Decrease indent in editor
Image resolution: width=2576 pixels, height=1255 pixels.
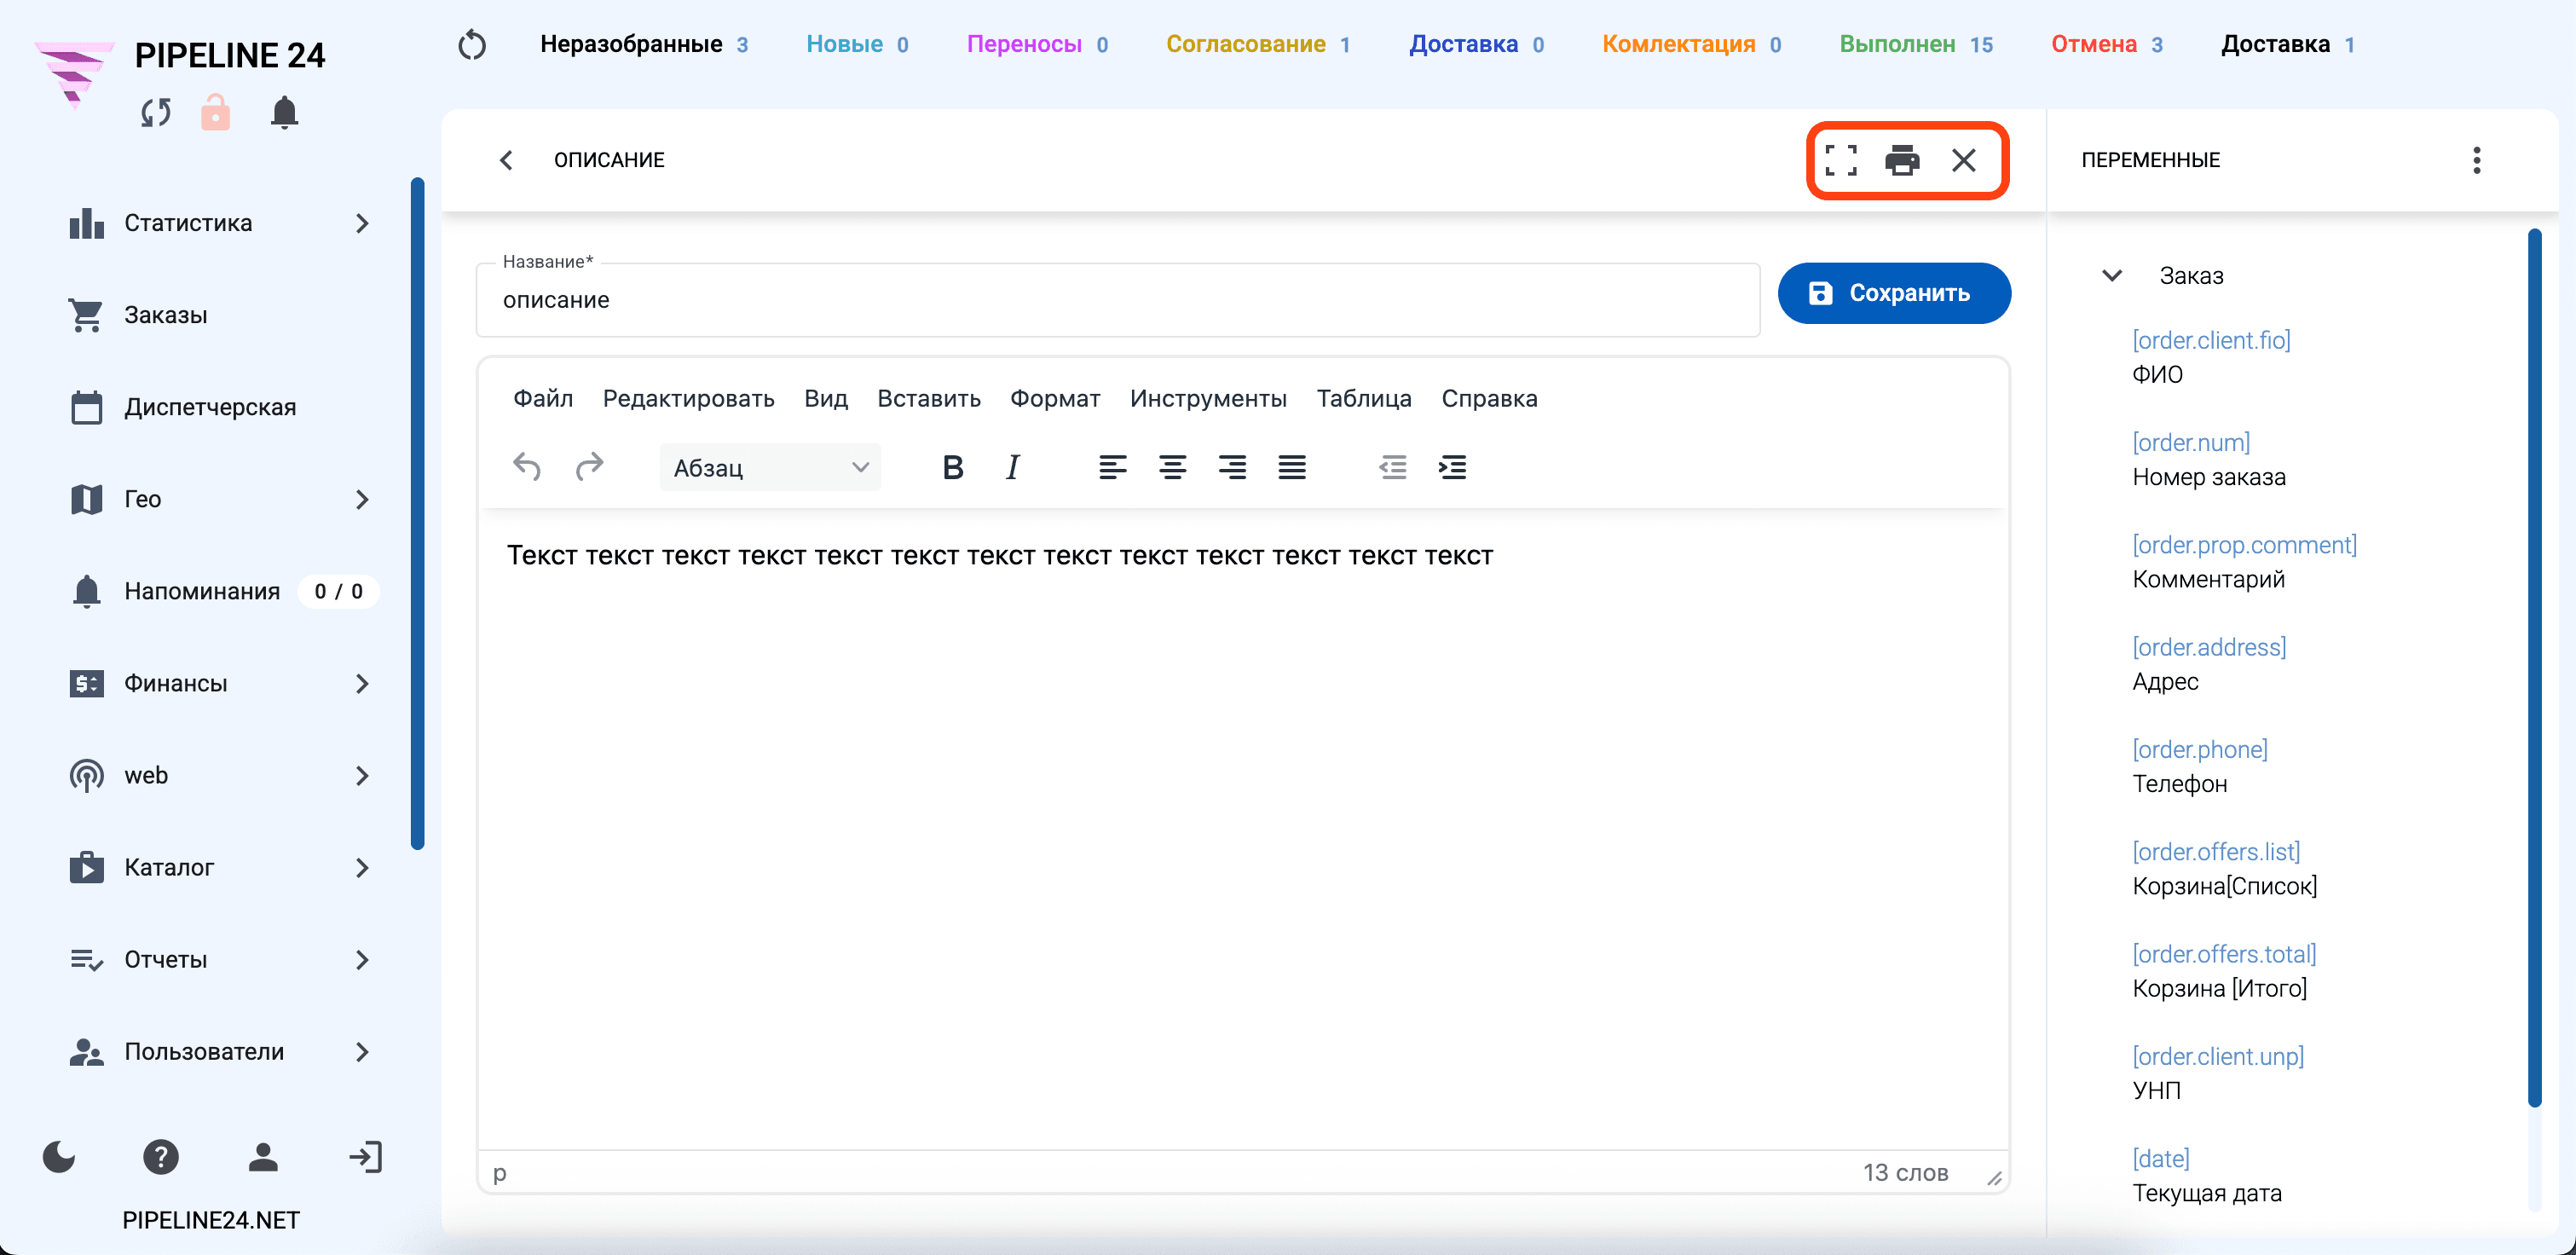1392,467
